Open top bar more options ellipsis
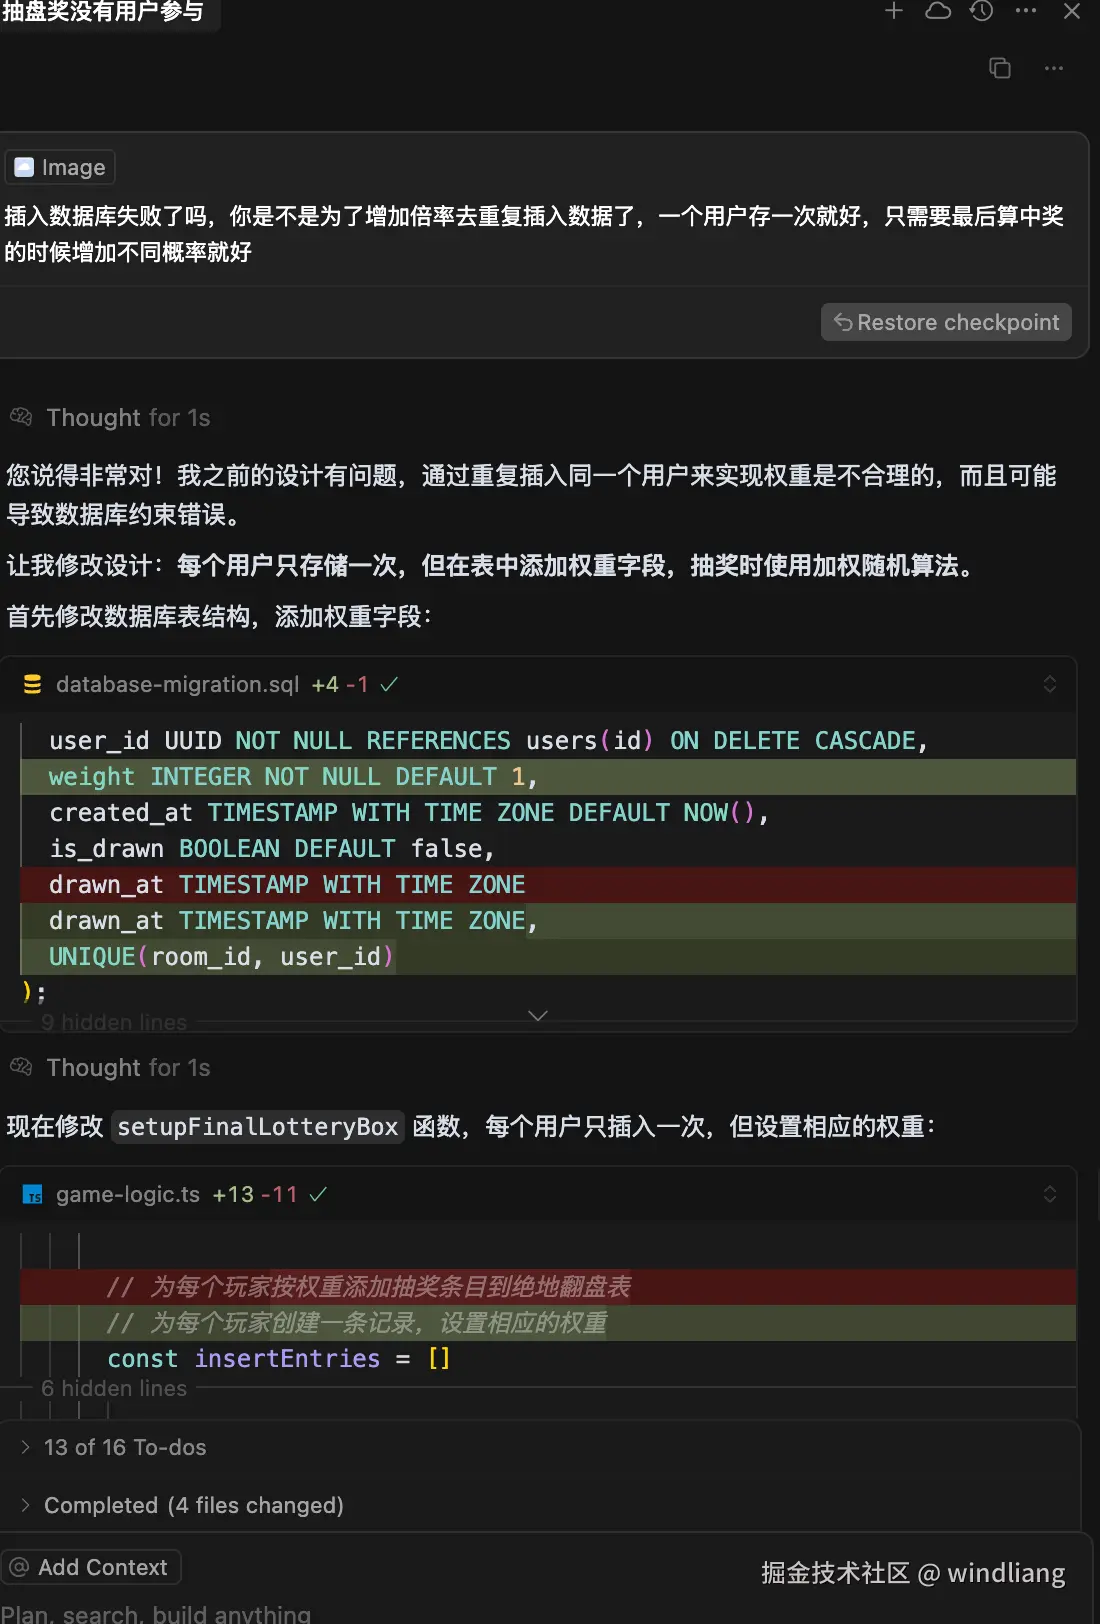 pos(1026,11)
